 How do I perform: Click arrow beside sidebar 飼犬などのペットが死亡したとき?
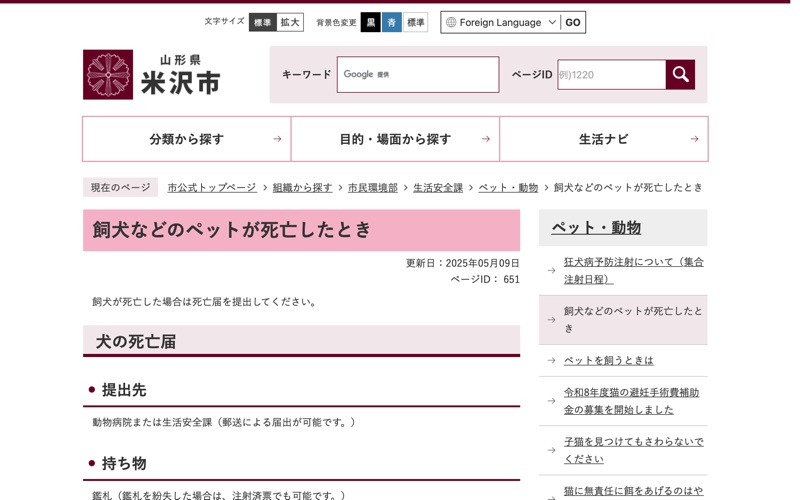[552, 320]
